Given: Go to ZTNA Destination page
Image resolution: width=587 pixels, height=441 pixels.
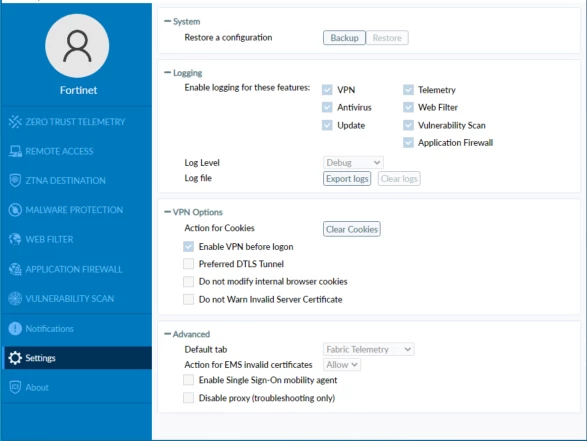Looking at the screenshot, I should [x=66, y=180].
